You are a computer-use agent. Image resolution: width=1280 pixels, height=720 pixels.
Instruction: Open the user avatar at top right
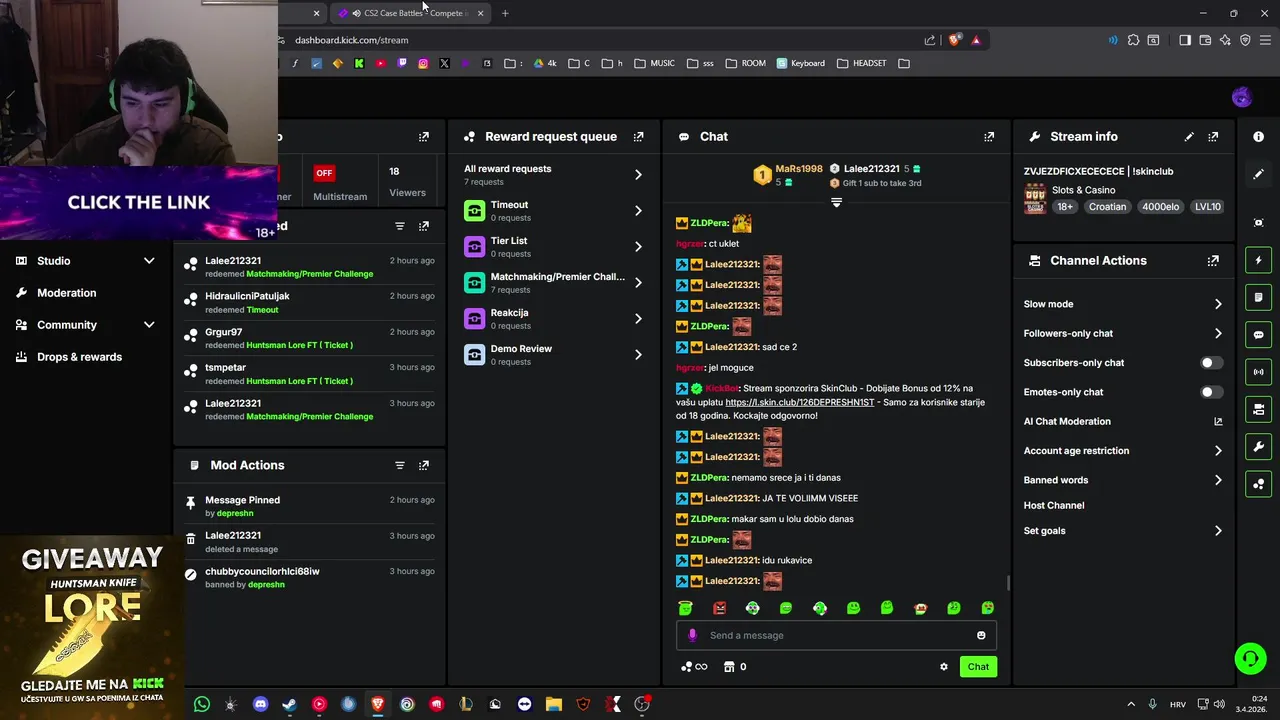click(x=1241, y=97)
